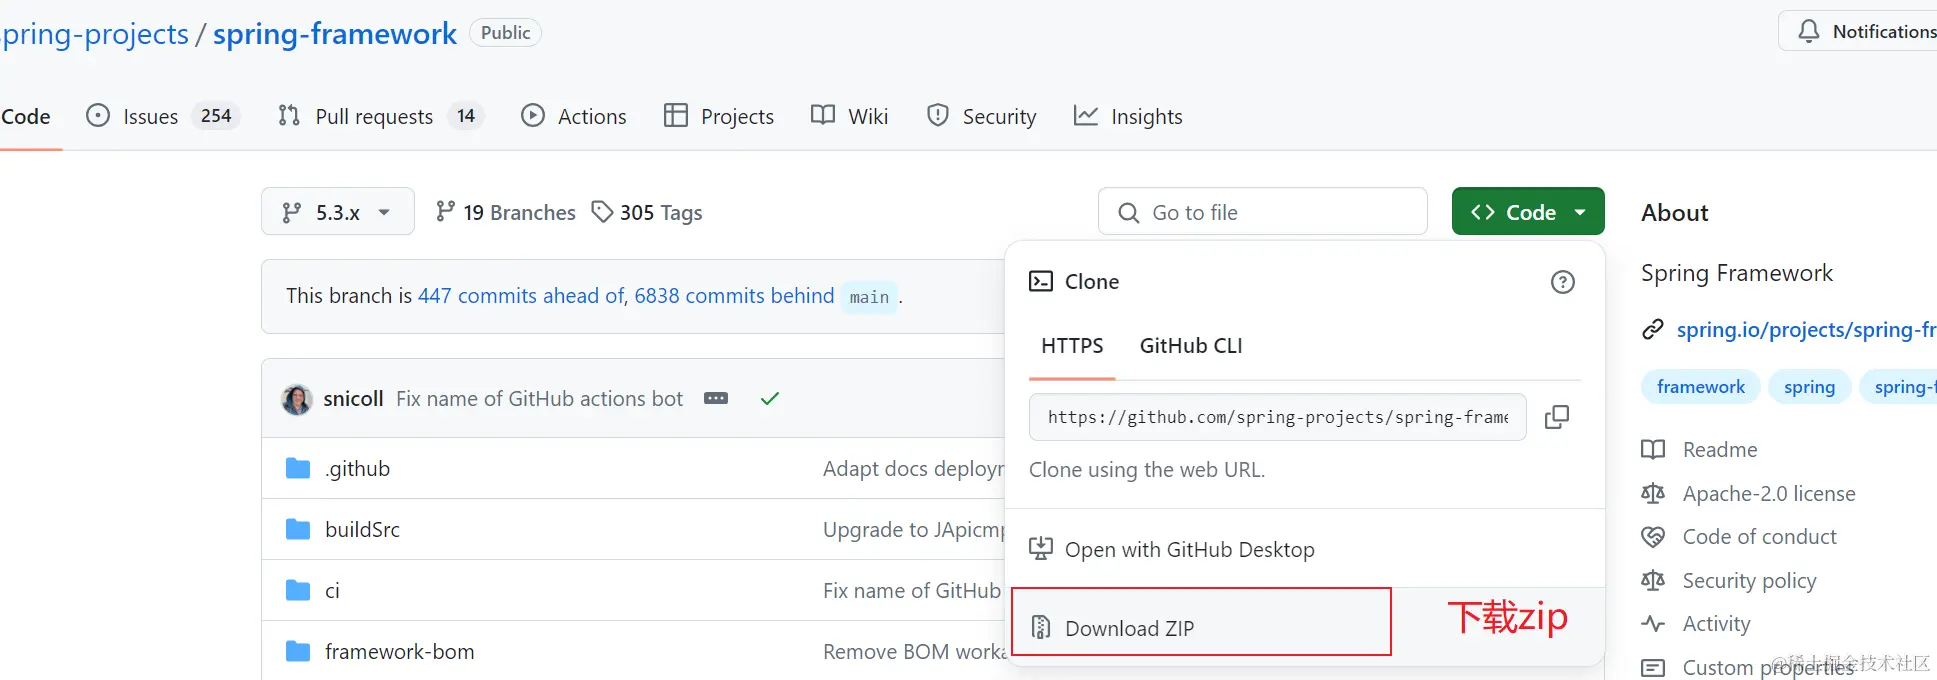Screen dimensions: 1937x680
Task: Click the Go to file search field
Action: click(1262, 212)
